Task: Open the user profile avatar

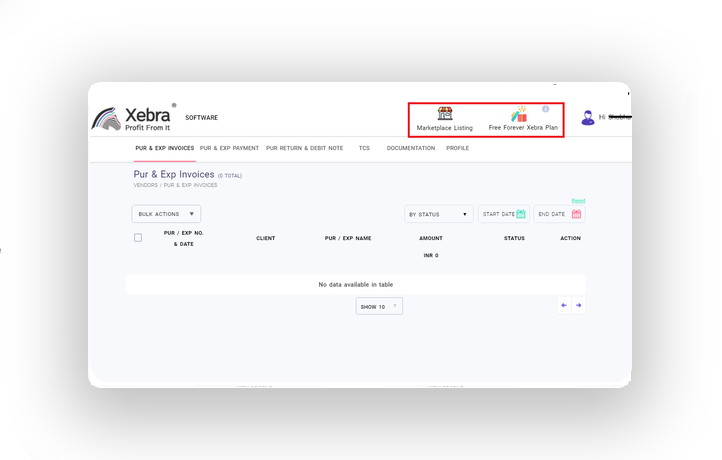Action: 588,118
